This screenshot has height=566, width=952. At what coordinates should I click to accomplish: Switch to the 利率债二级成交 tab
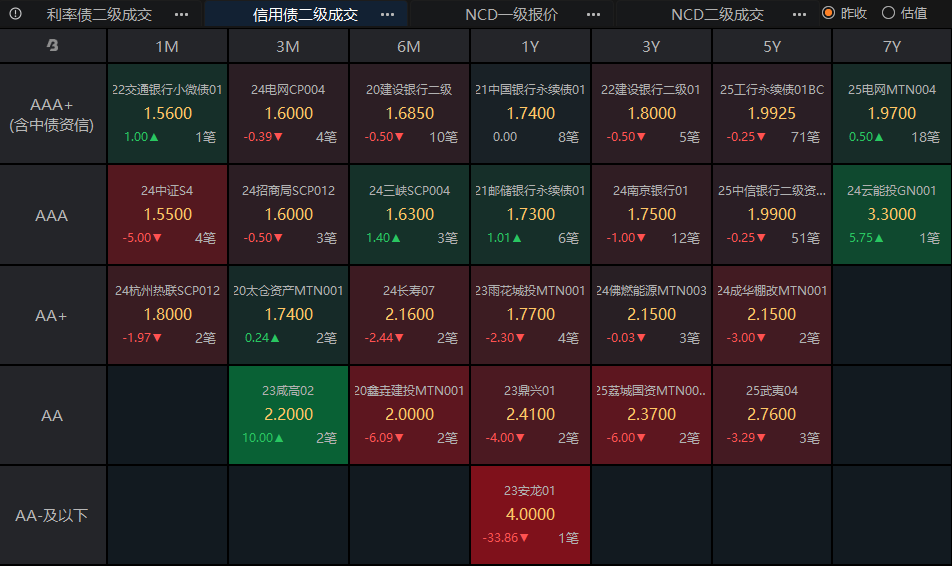100,14
